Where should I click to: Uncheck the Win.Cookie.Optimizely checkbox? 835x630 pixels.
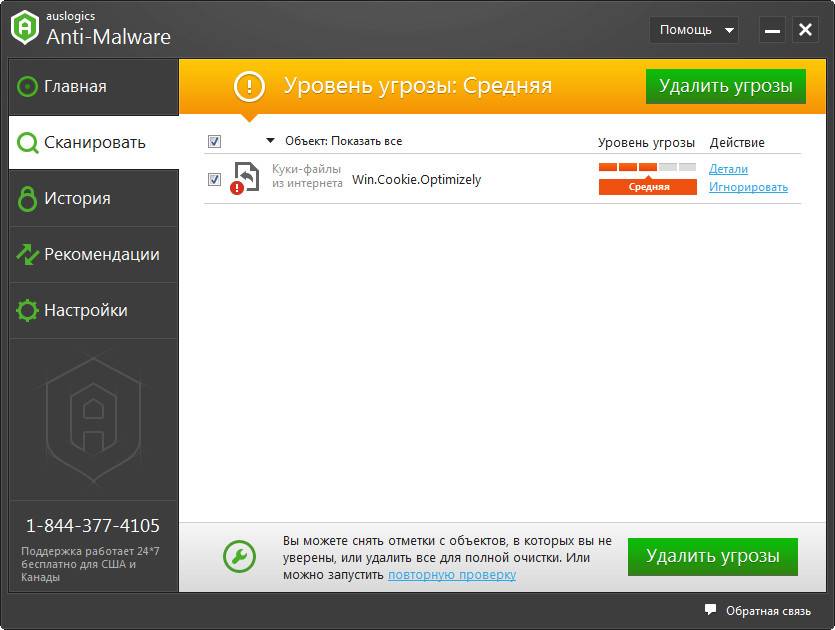coord(214,179)
